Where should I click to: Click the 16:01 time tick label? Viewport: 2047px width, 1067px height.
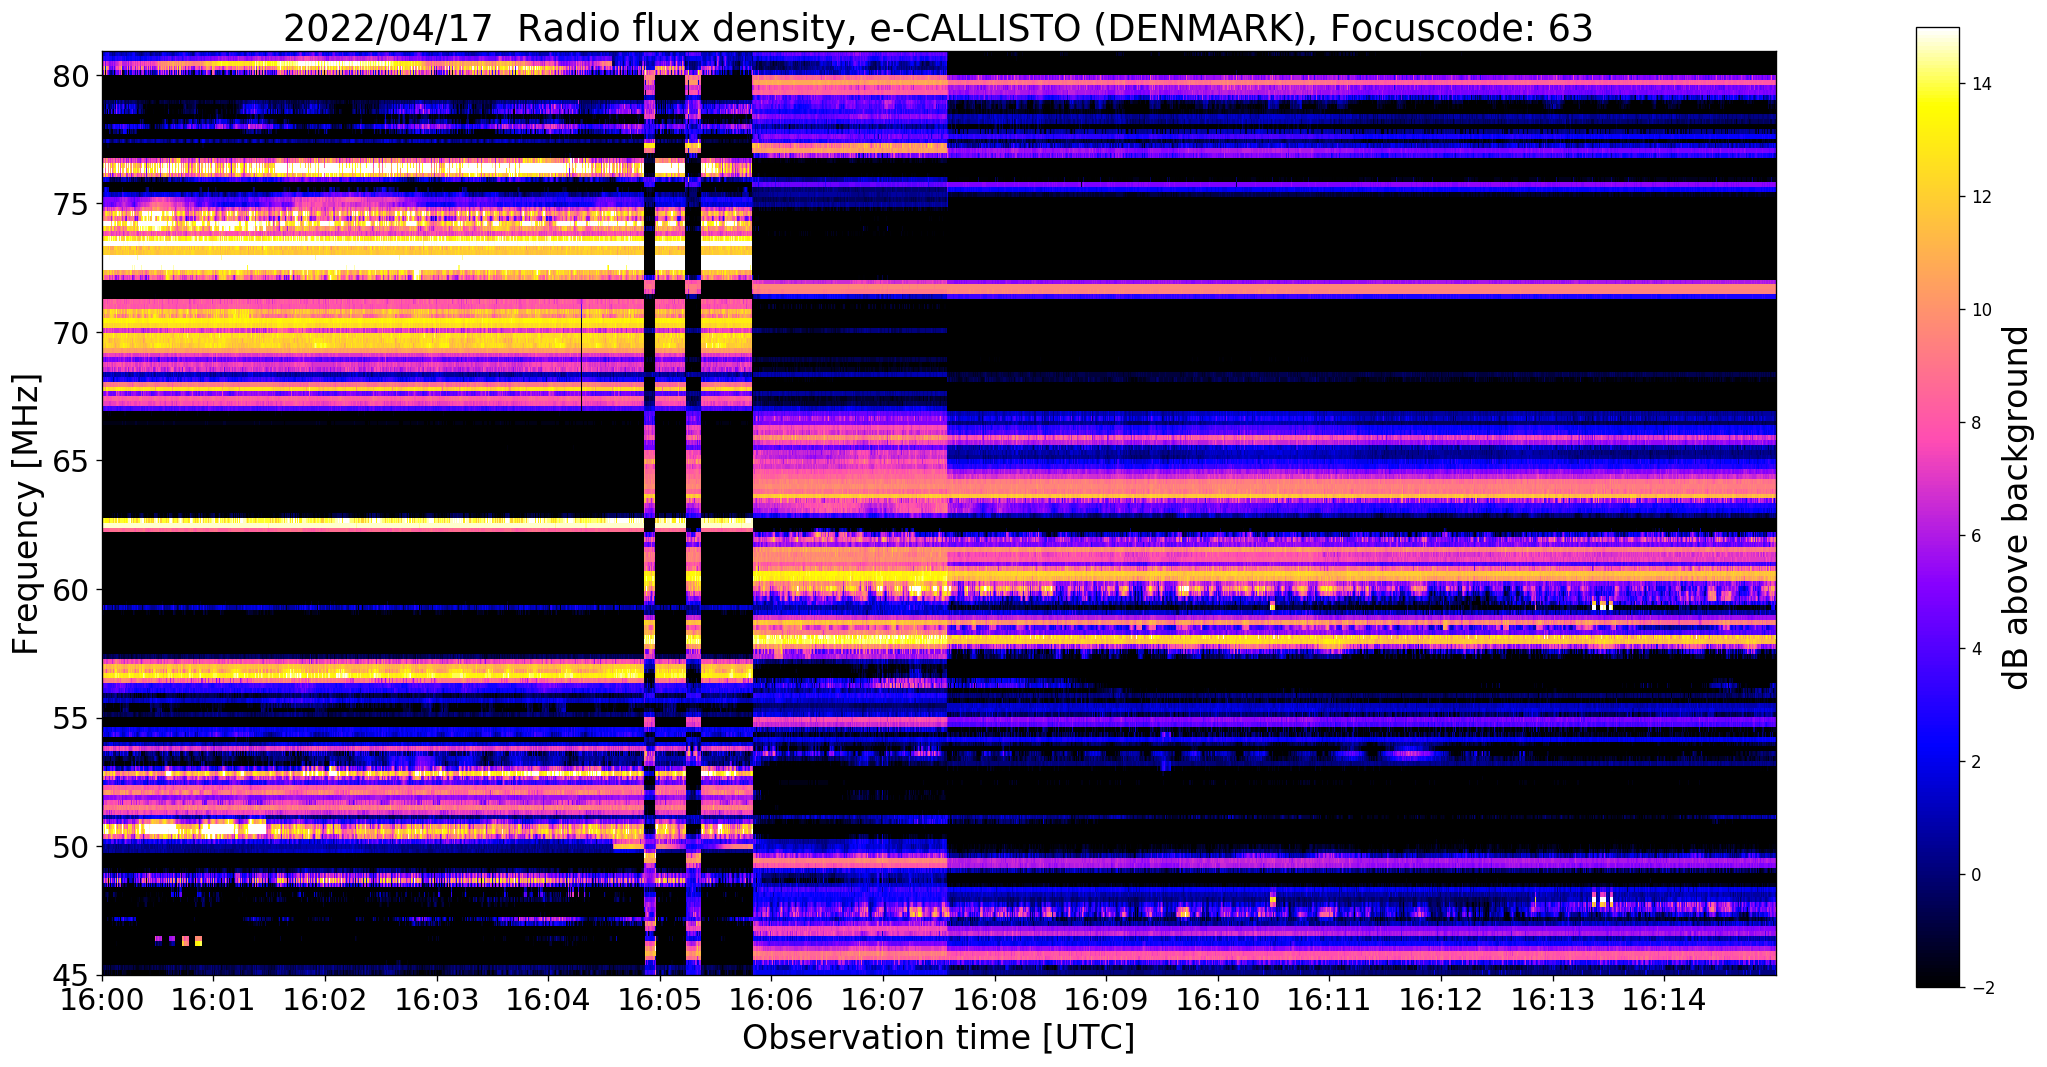coord(213,999)
